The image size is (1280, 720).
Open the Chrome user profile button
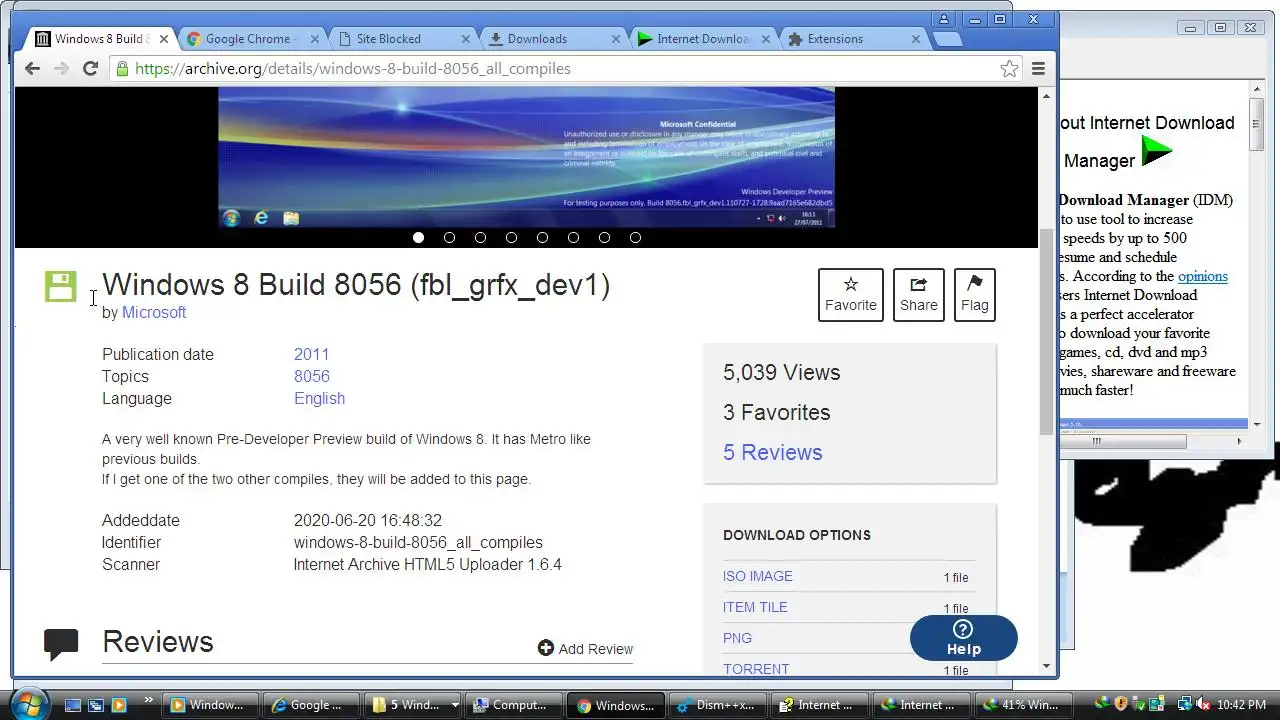click(944, 18)
